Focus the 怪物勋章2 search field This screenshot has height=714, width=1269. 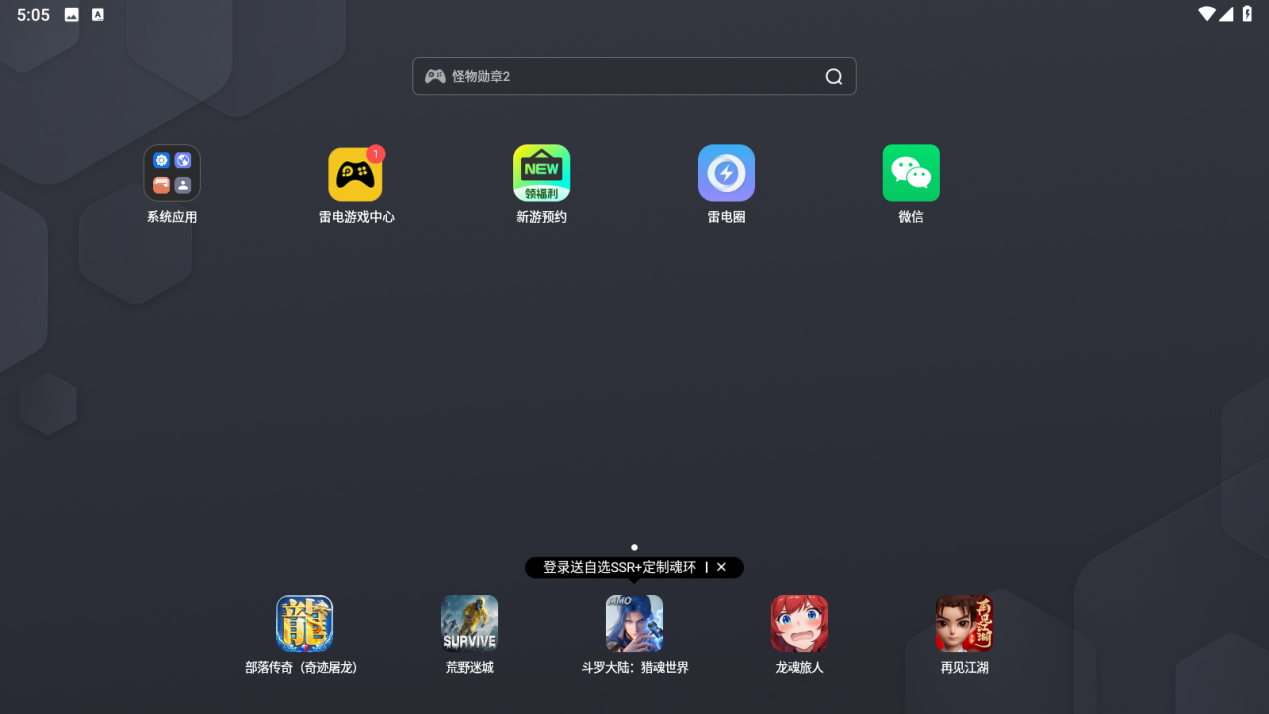[x=634, y=76]
